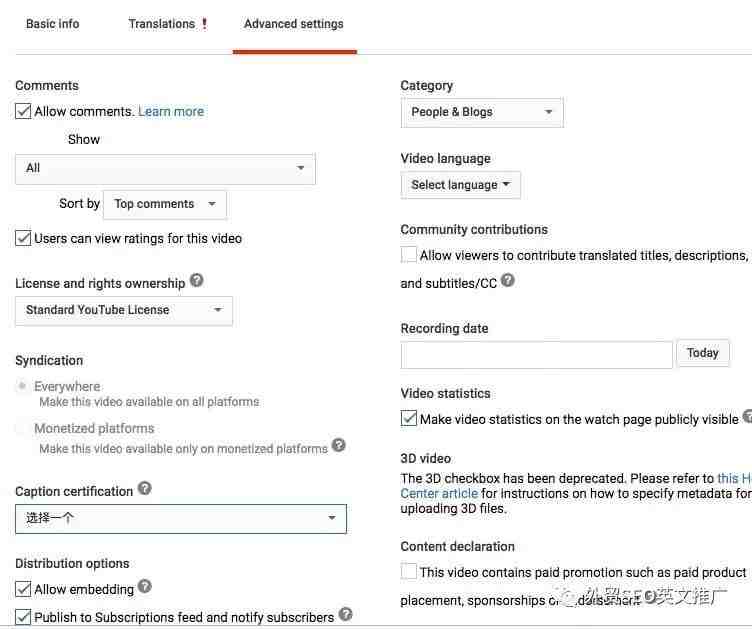Open help icon beside Caption certification
The image size is (752, 629).
pos(145,489)
